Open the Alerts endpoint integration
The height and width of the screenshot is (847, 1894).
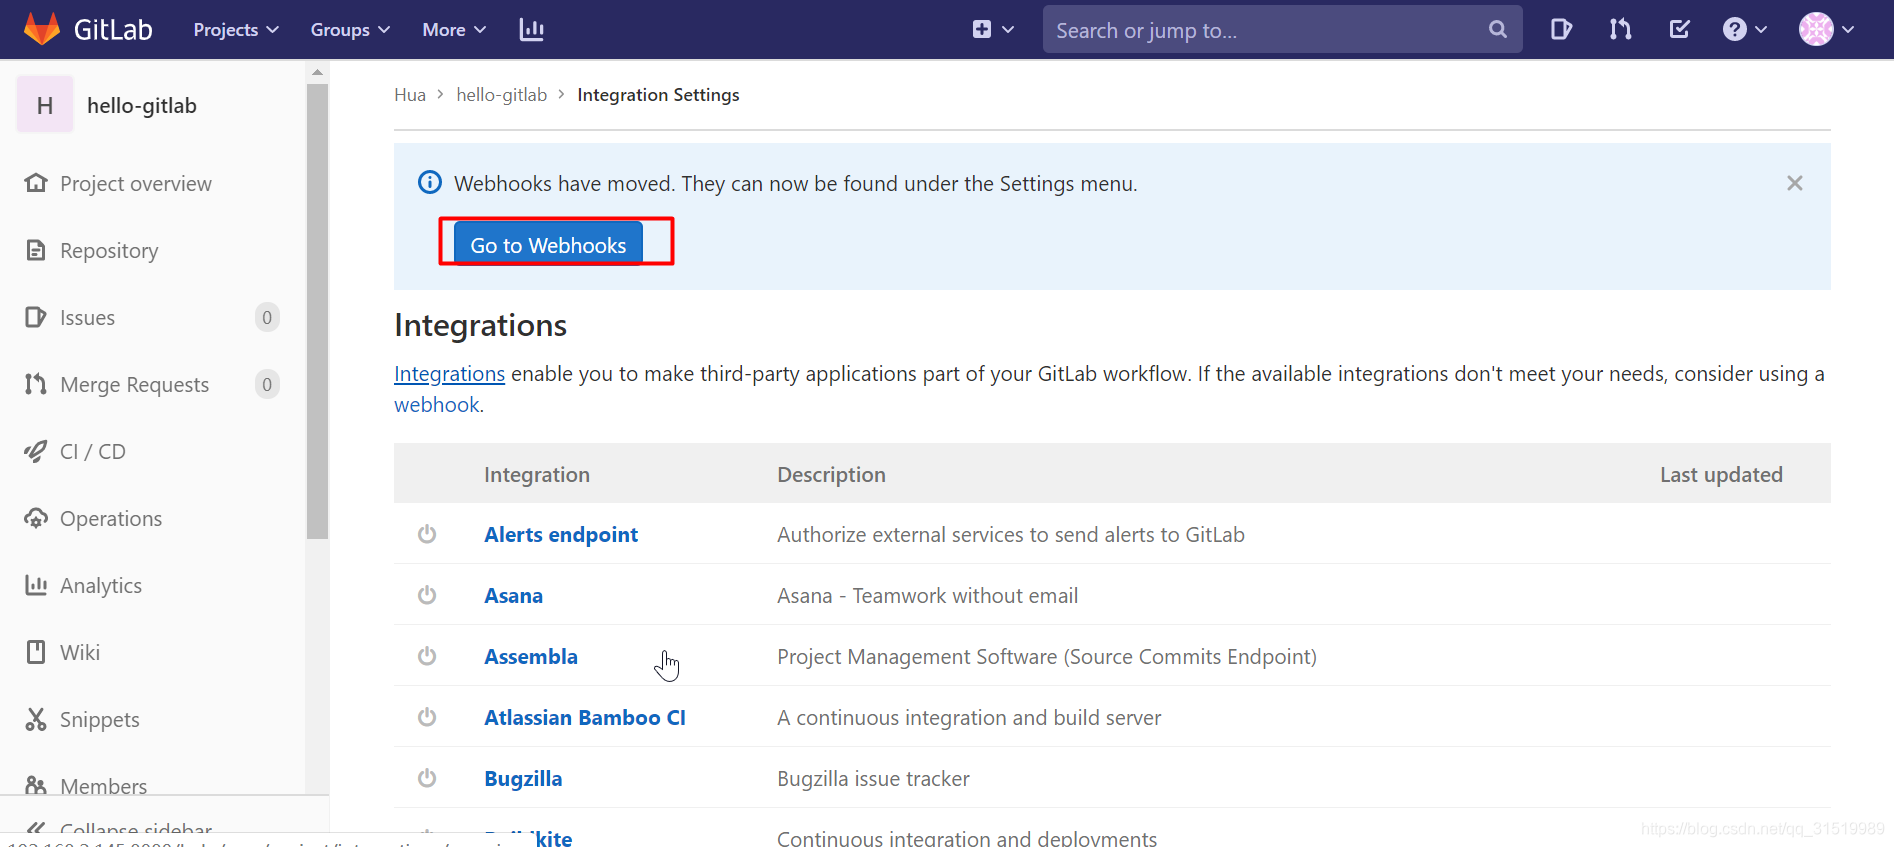click(x=561, y=535)
